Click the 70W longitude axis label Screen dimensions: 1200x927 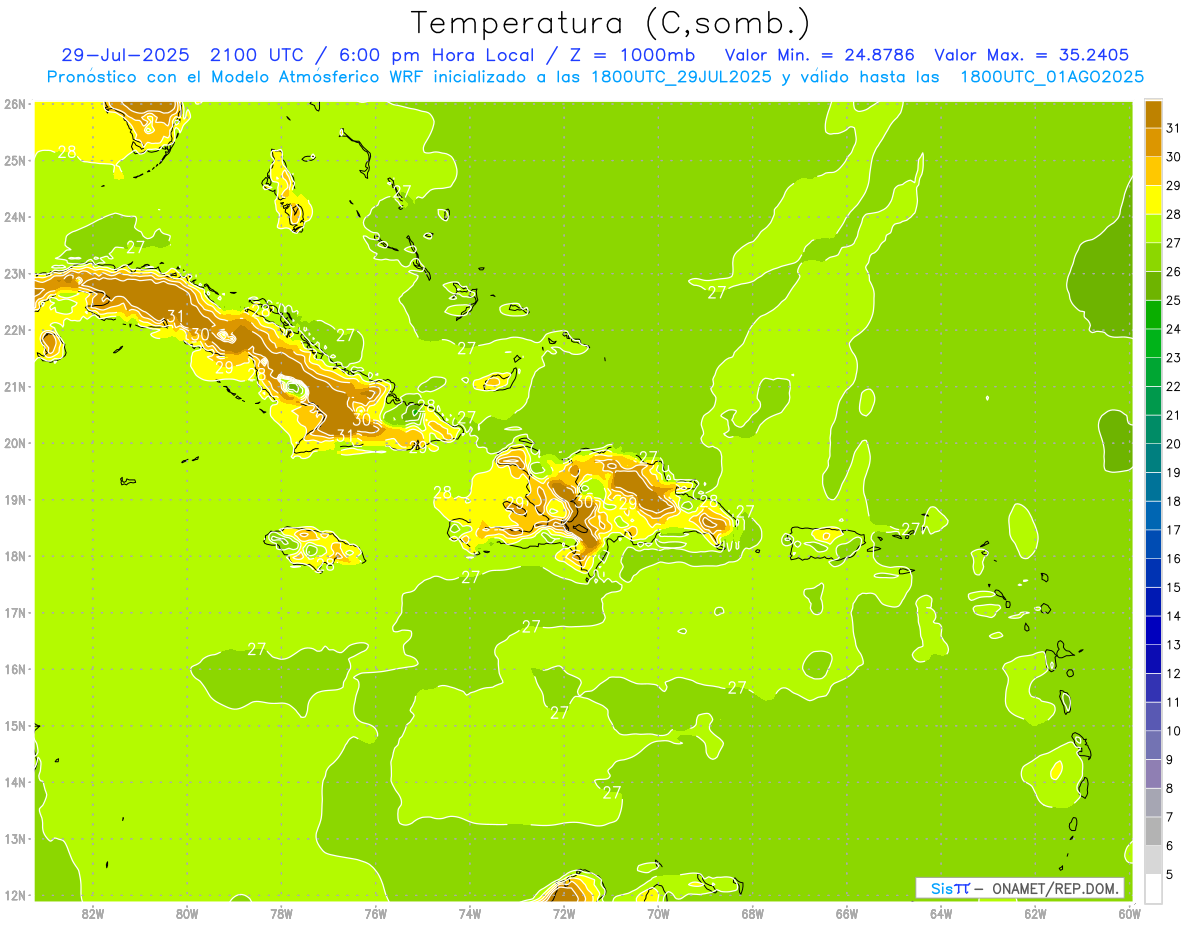pos(658,913)
